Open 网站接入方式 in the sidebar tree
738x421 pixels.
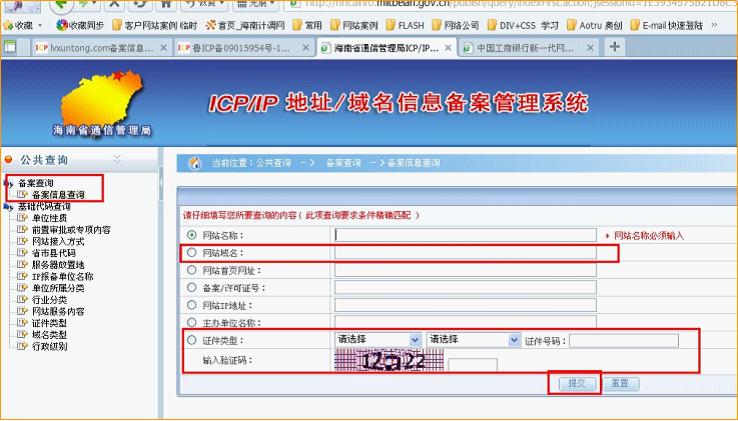click(x=57, y=241)
